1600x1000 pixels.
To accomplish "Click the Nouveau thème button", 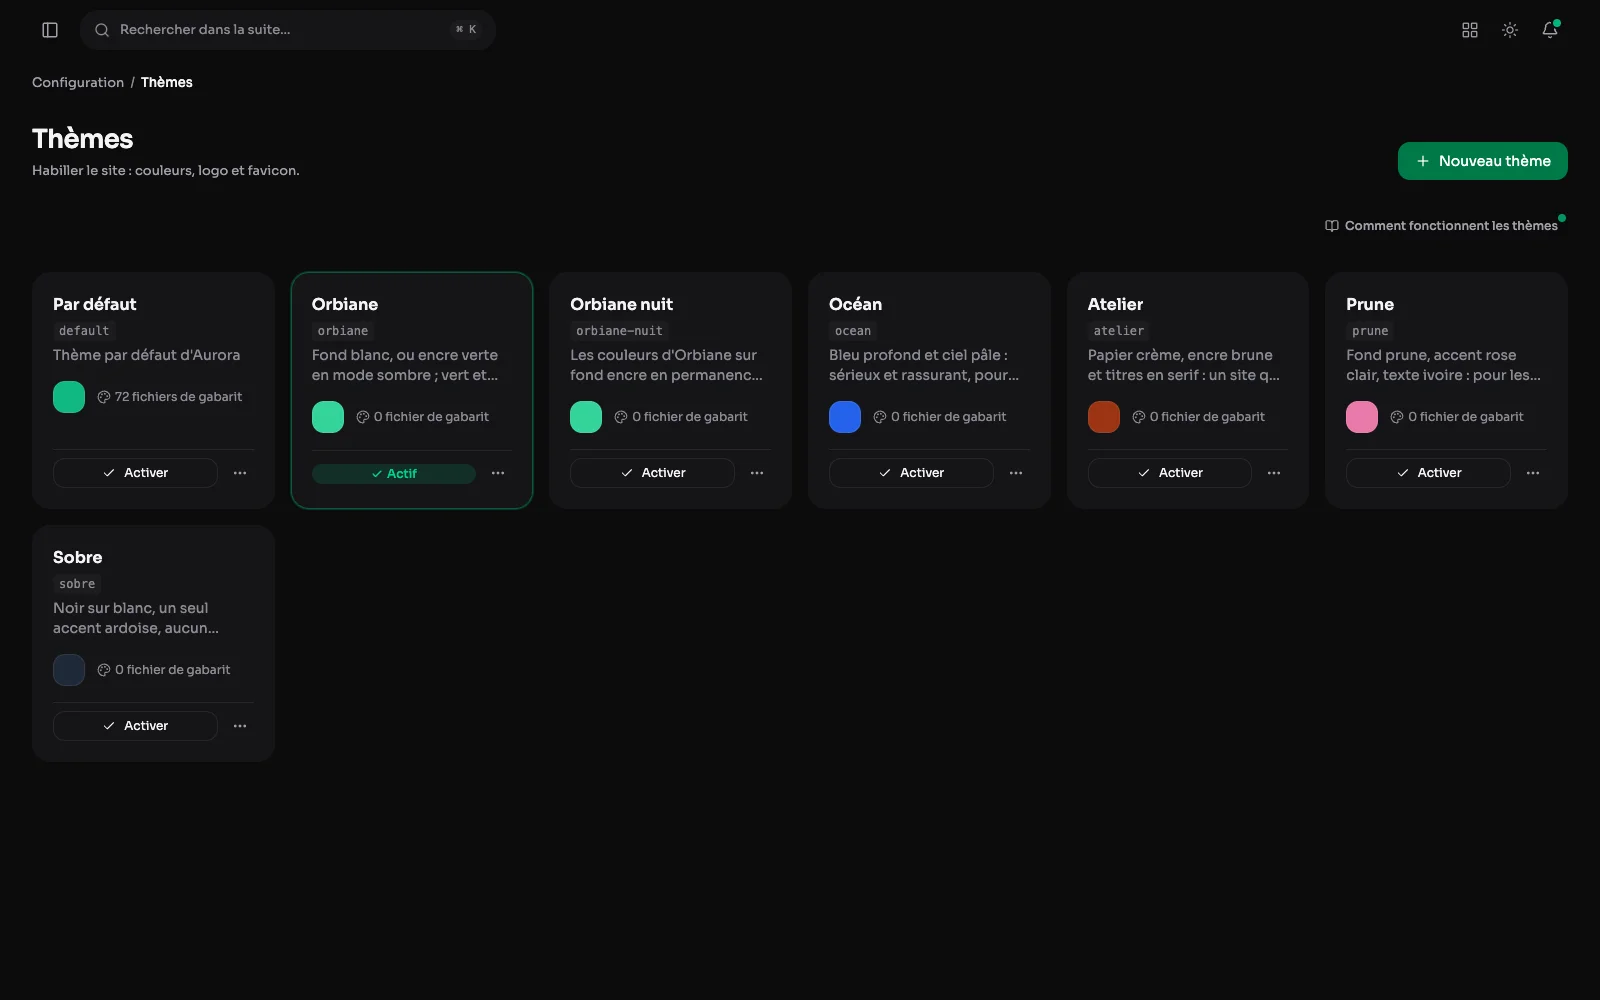I will 1482,161.
